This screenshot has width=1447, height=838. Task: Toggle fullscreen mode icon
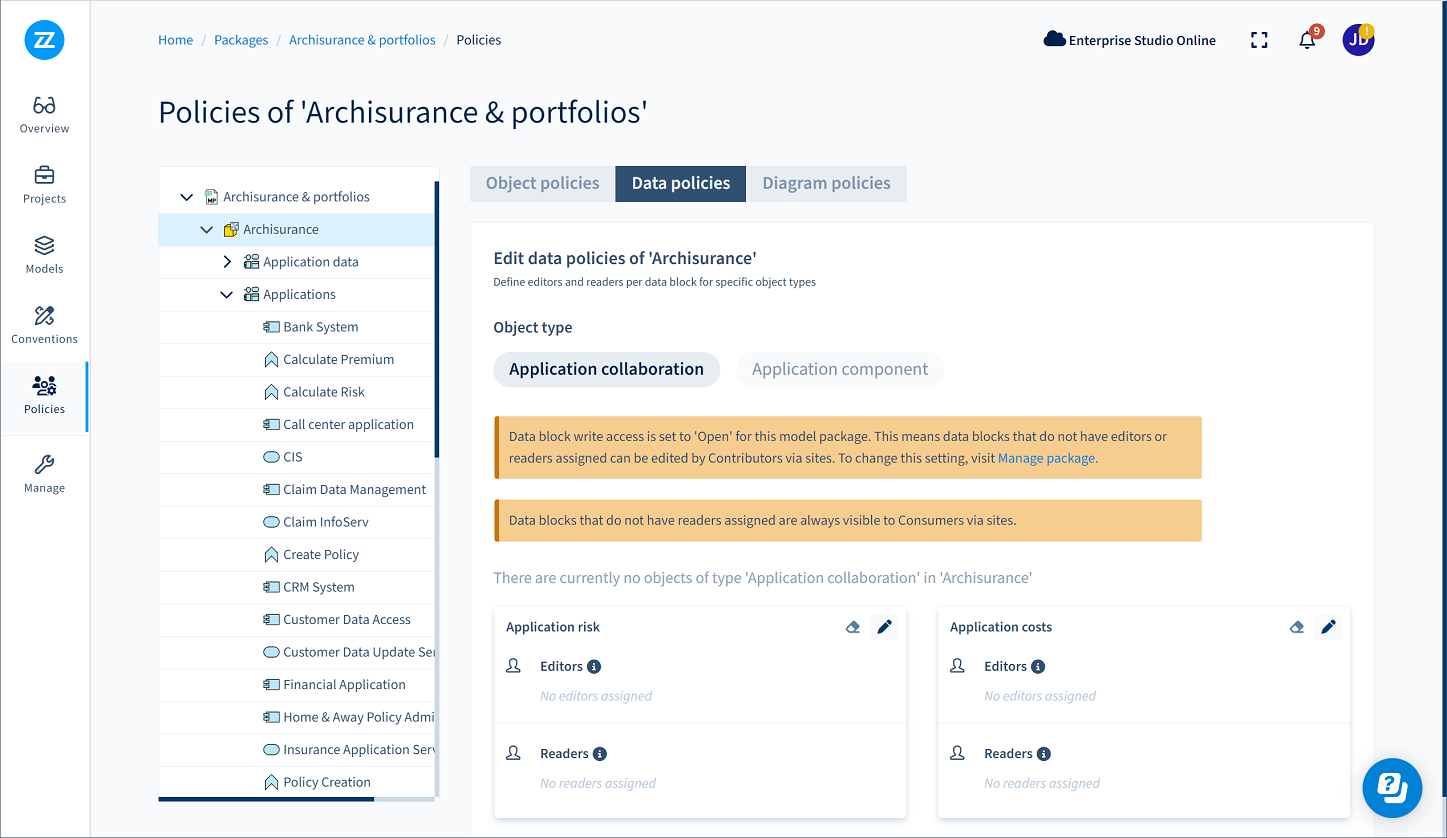pyautogui.click(x=1259, y=40)
